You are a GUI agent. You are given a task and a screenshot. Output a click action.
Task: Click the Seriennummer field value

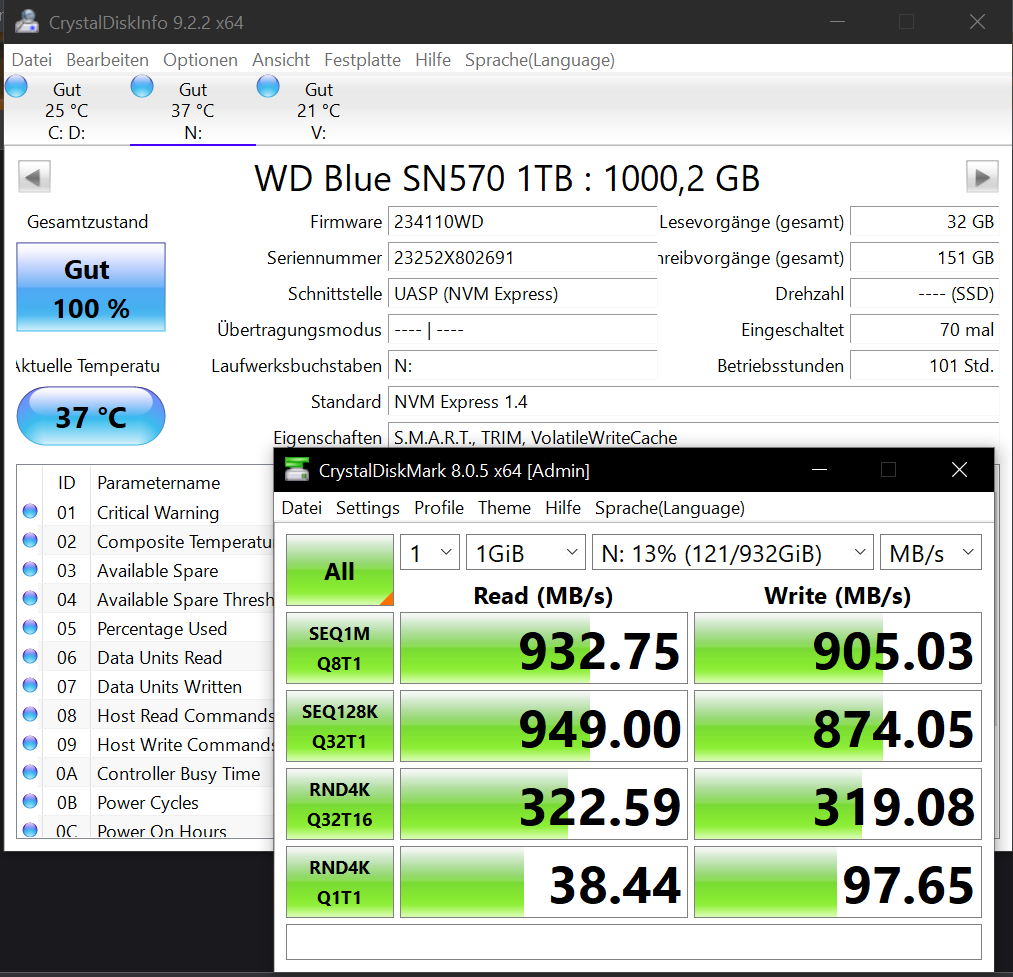coord(522,258)
